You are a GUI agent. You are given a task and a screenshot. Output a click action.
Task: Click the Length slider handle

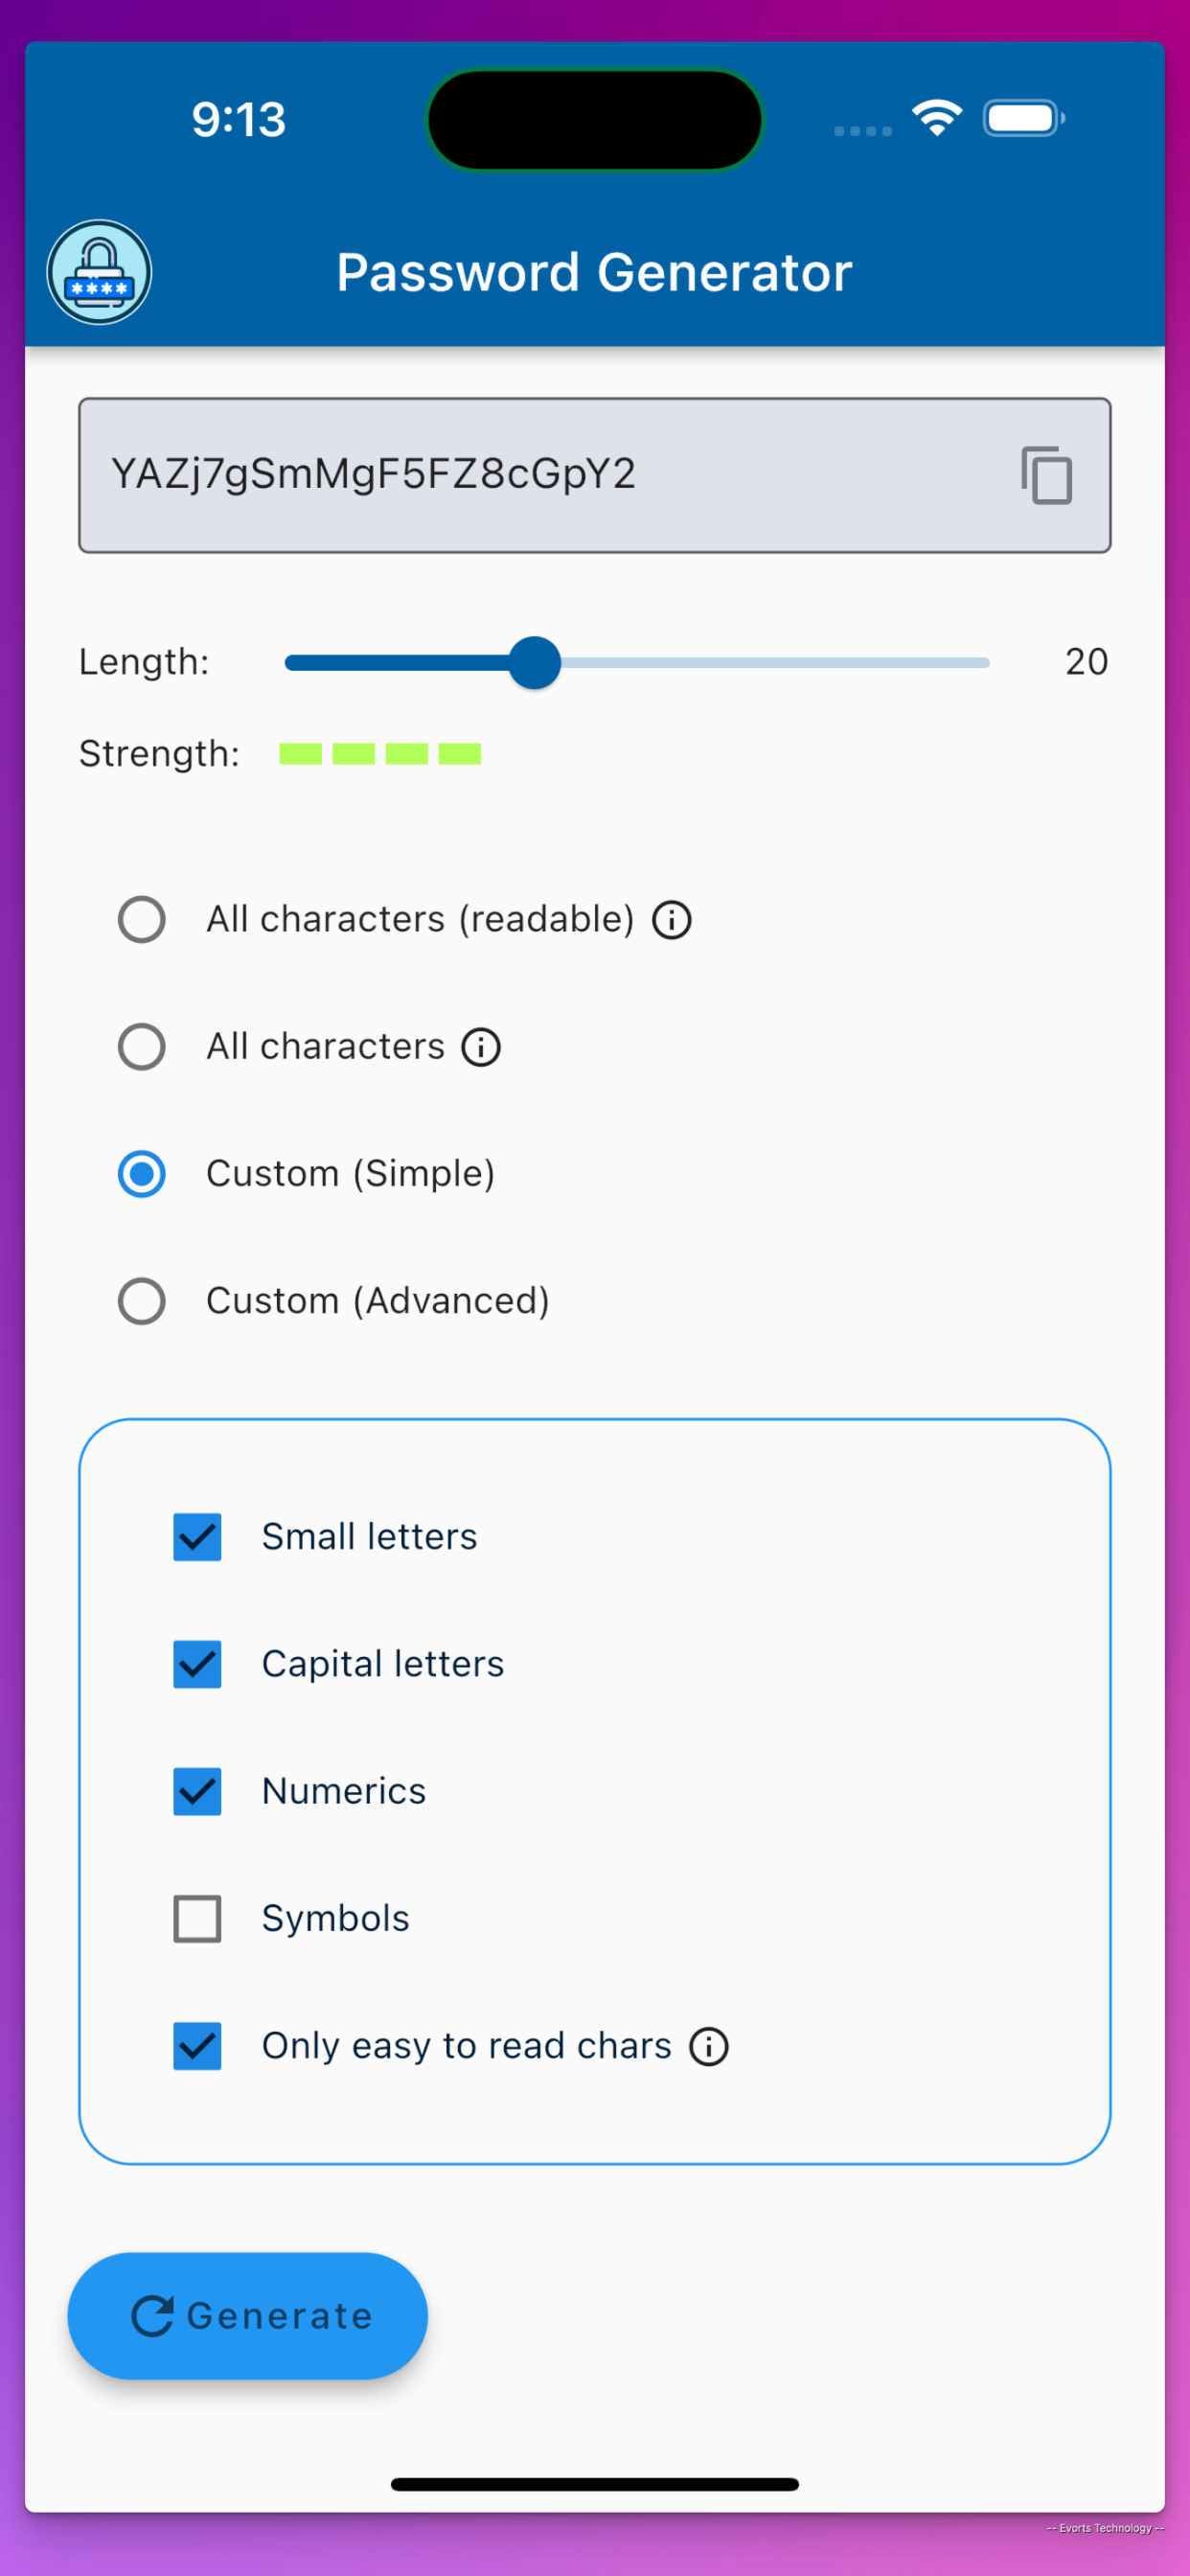click(x=535, y=663)
